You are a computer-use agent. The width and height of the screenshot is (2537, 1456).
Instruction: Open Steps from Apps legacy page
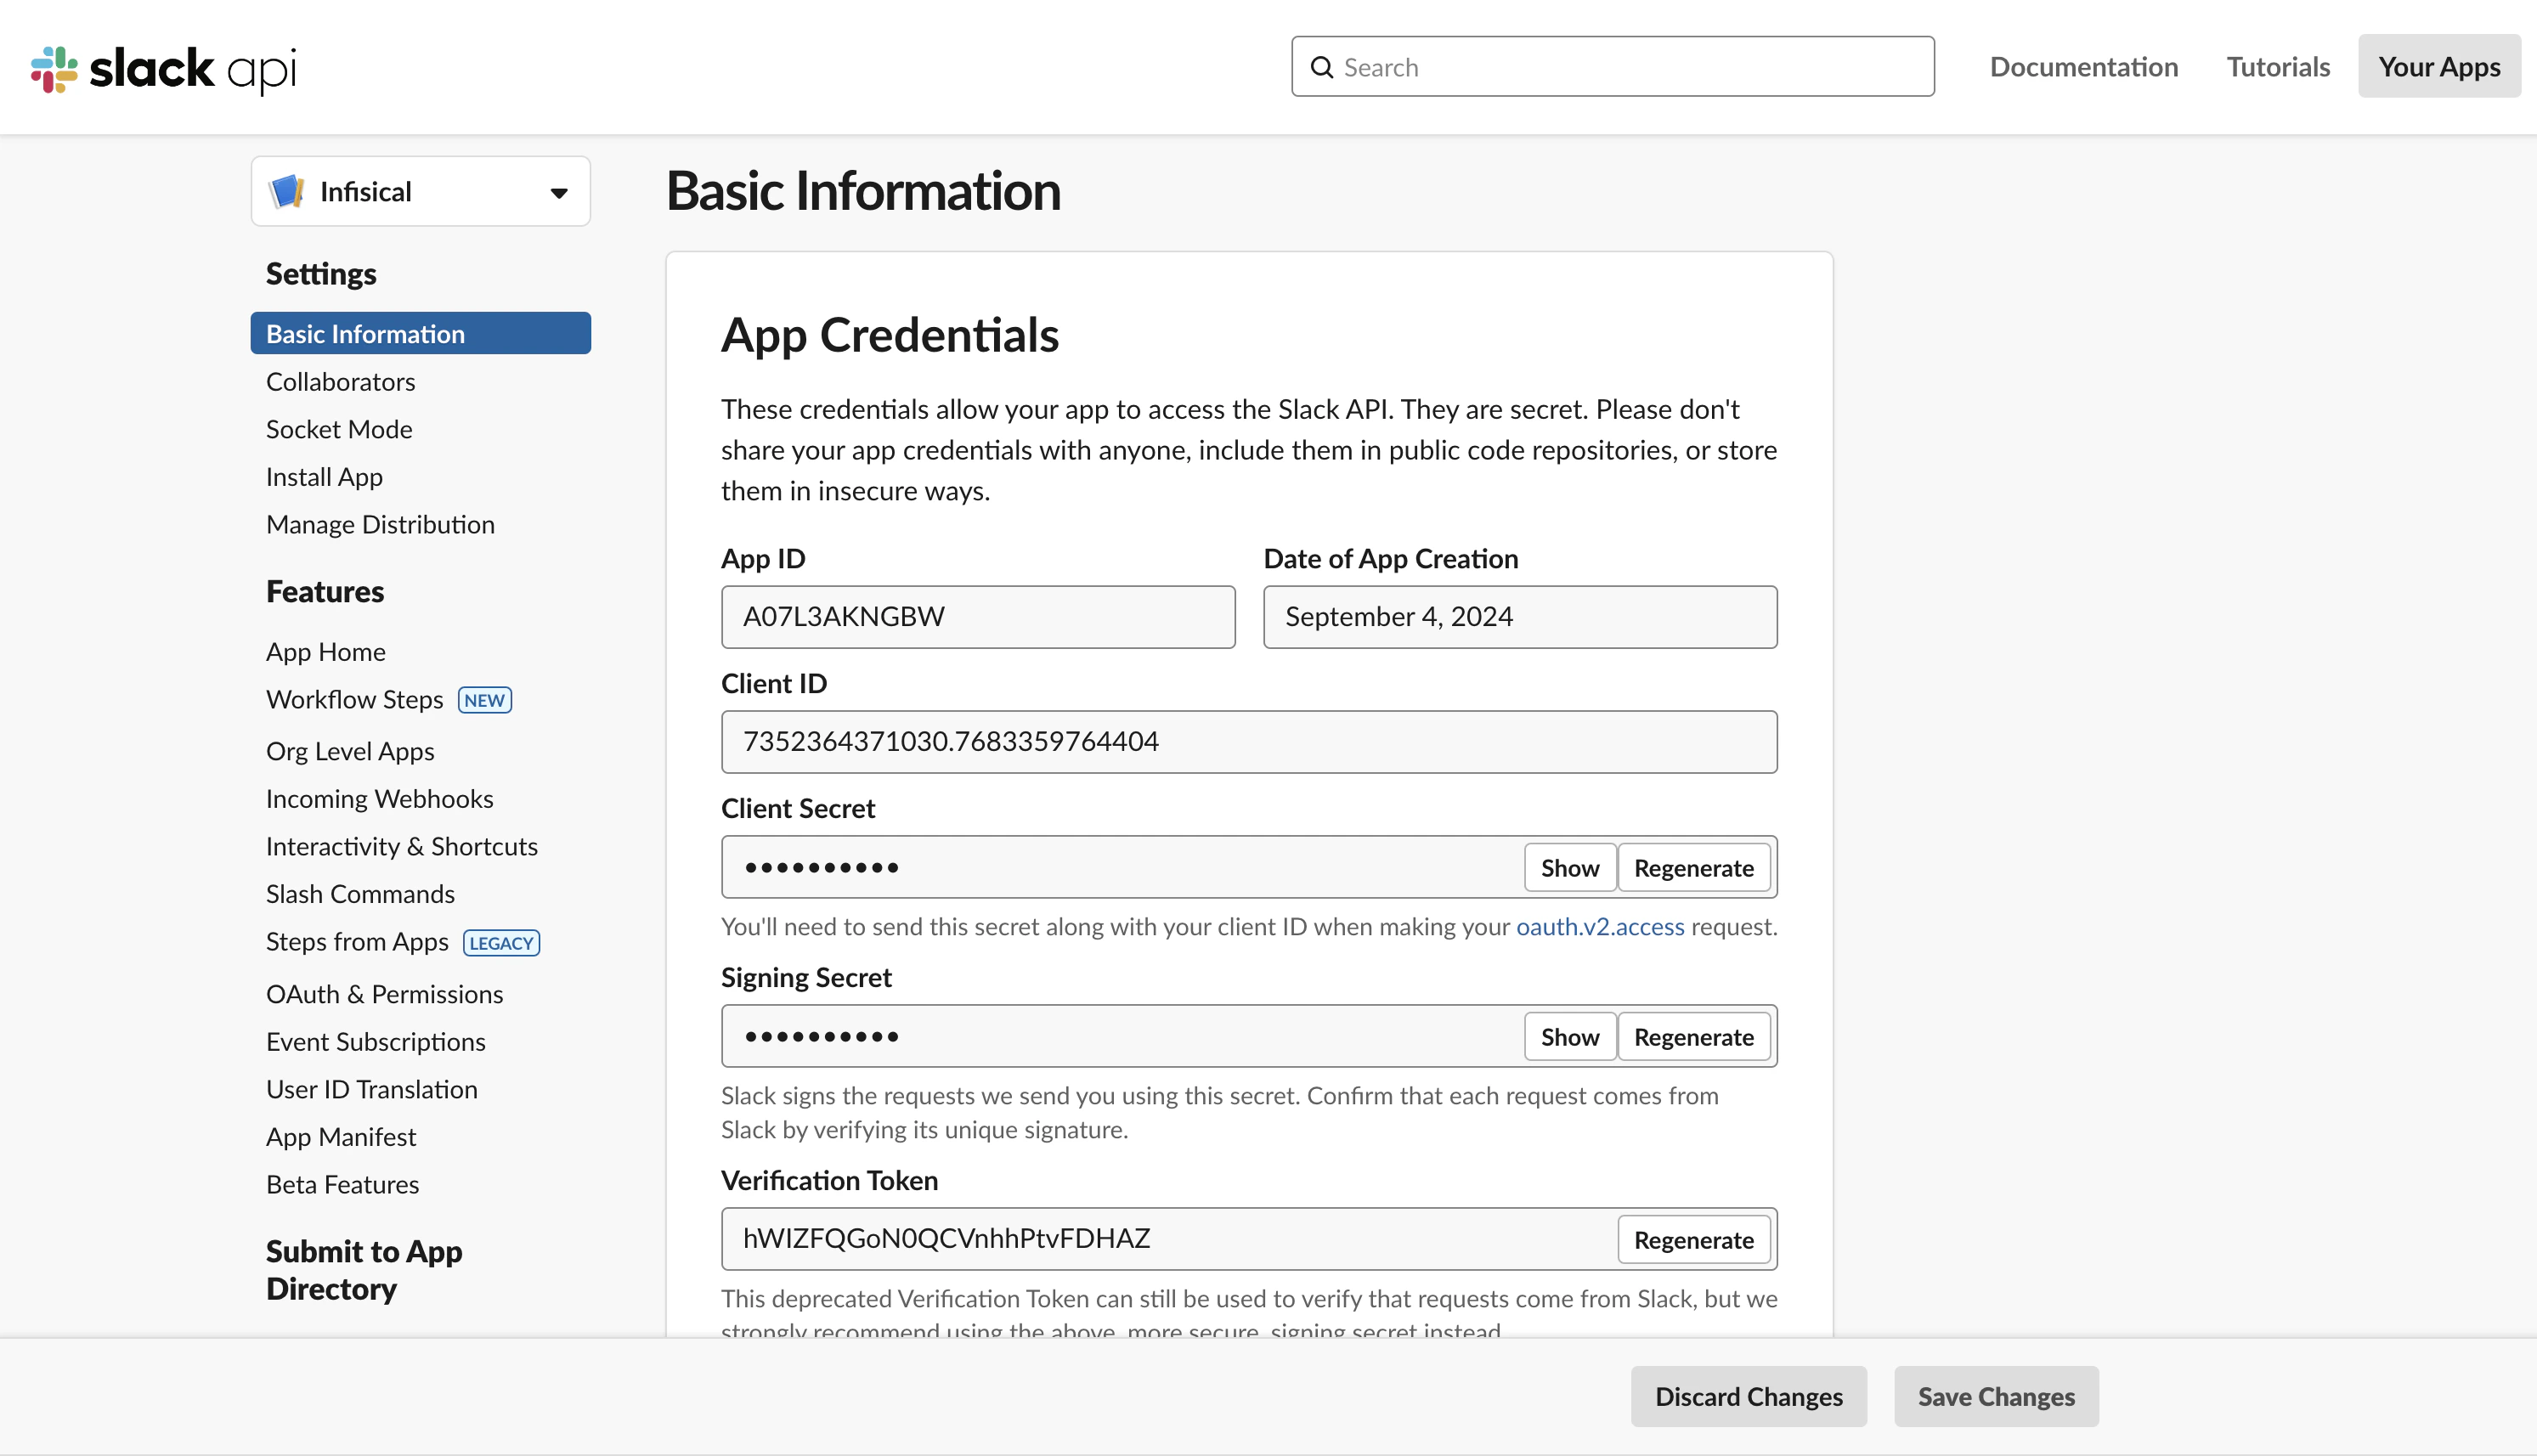(x=358, y=942)
